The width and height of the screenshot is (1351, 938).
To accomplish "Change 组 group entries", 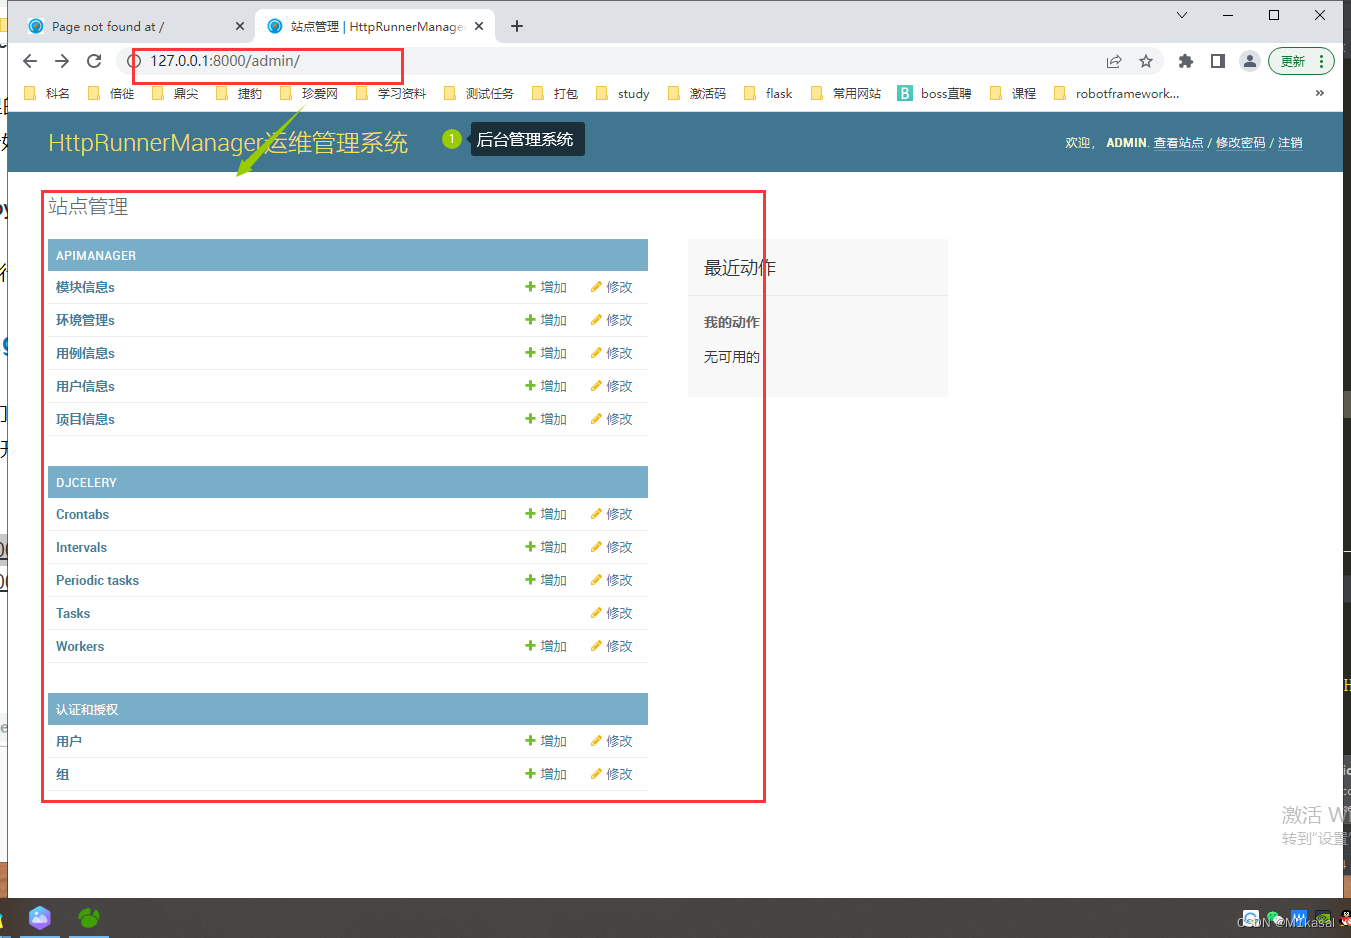I will [x=611, y=774].
